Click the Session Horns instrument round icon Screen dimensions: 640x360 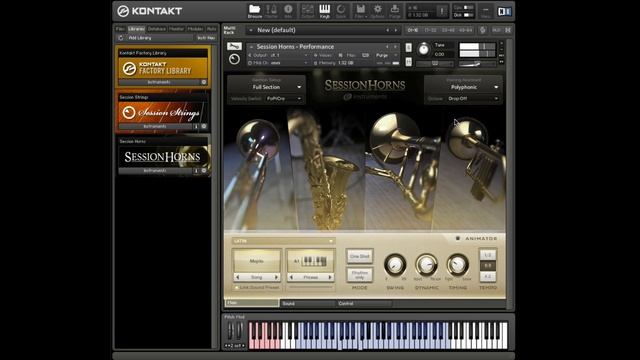[x=234, y=59]
